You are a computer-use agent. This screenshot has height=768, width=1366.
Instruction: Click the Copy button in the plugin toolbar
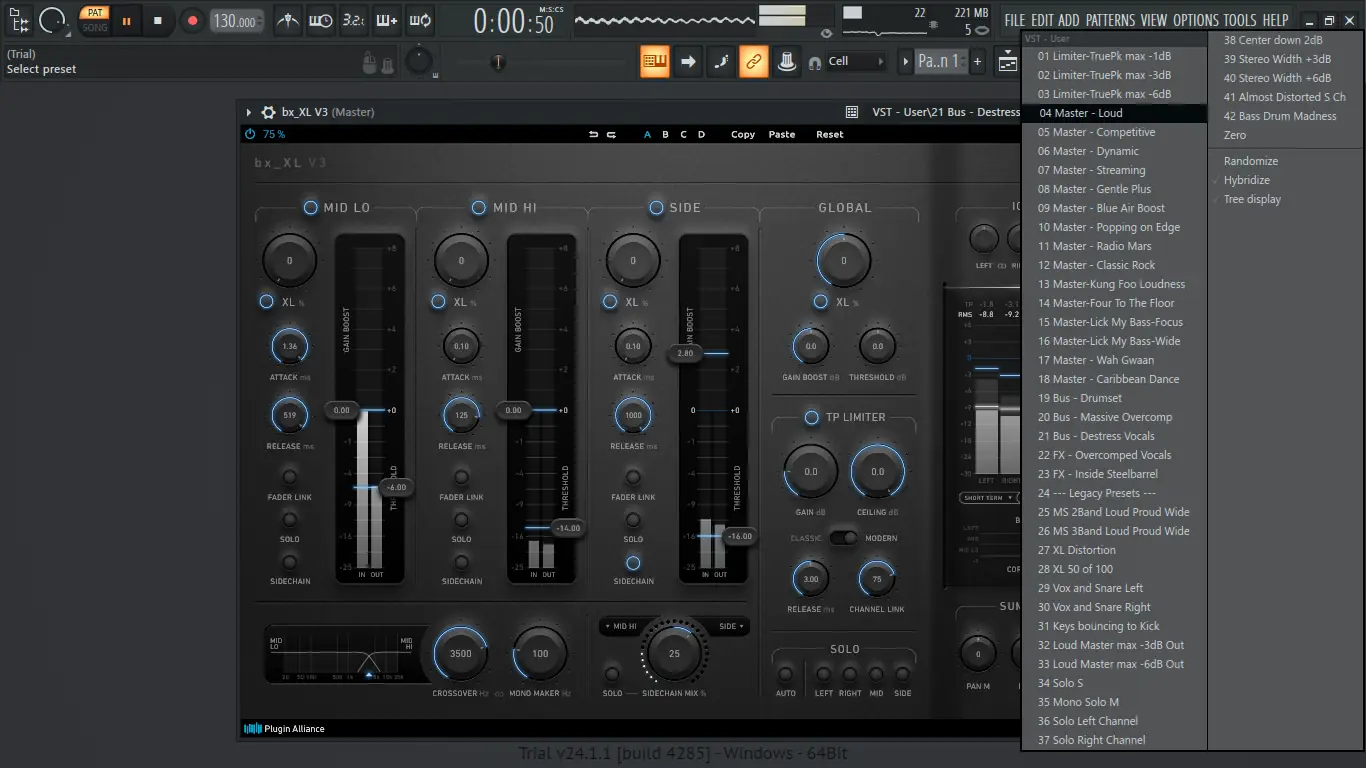[x=743, y=134]
